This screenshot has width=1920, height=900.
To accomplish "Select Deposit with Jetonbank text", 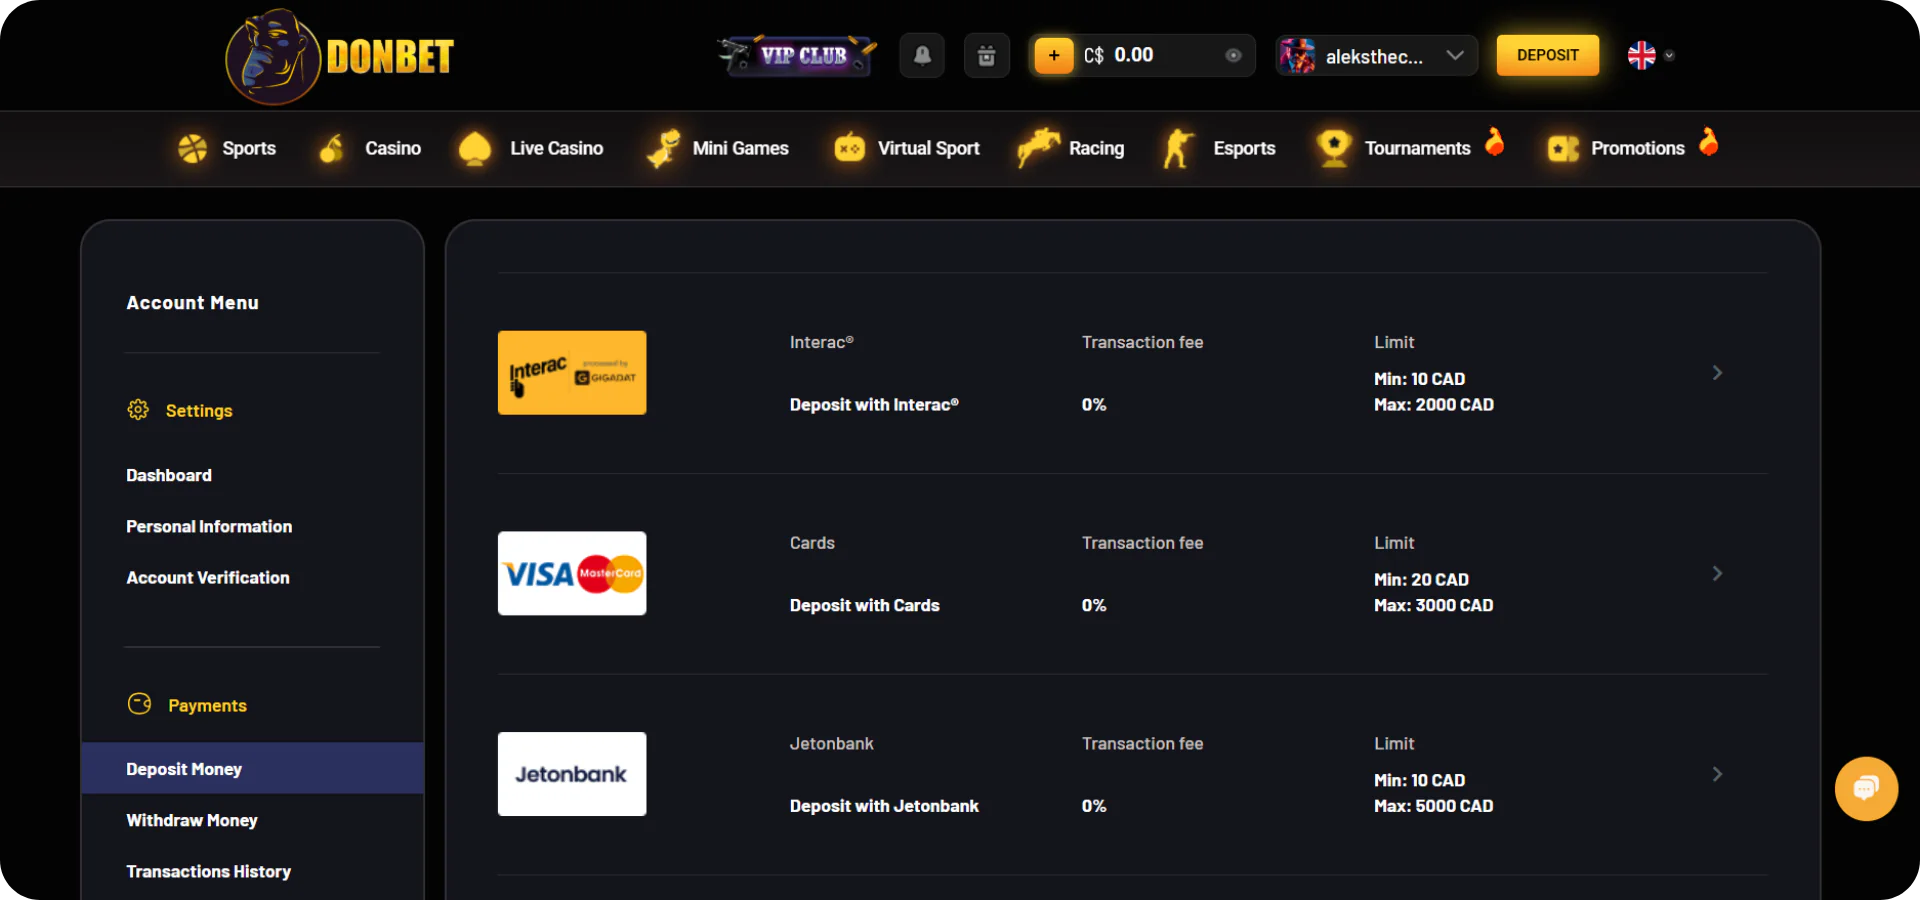I will click(x=884, y=806).
